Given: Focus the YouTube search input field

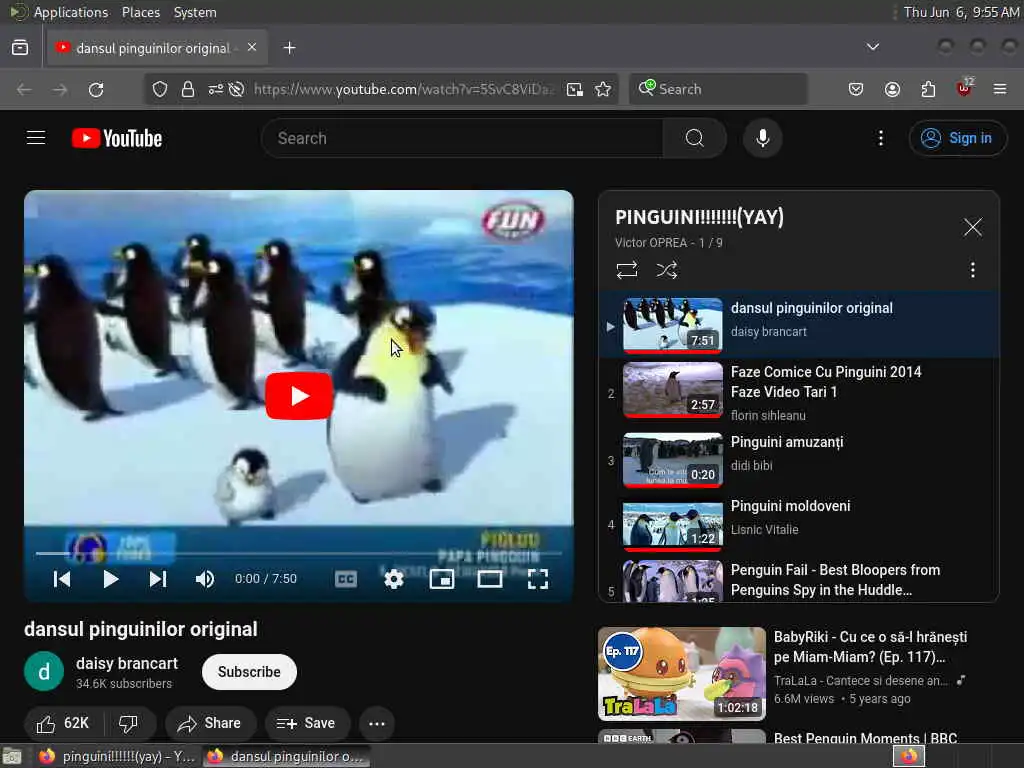Looking at the screenshot, I should (462, 138).
